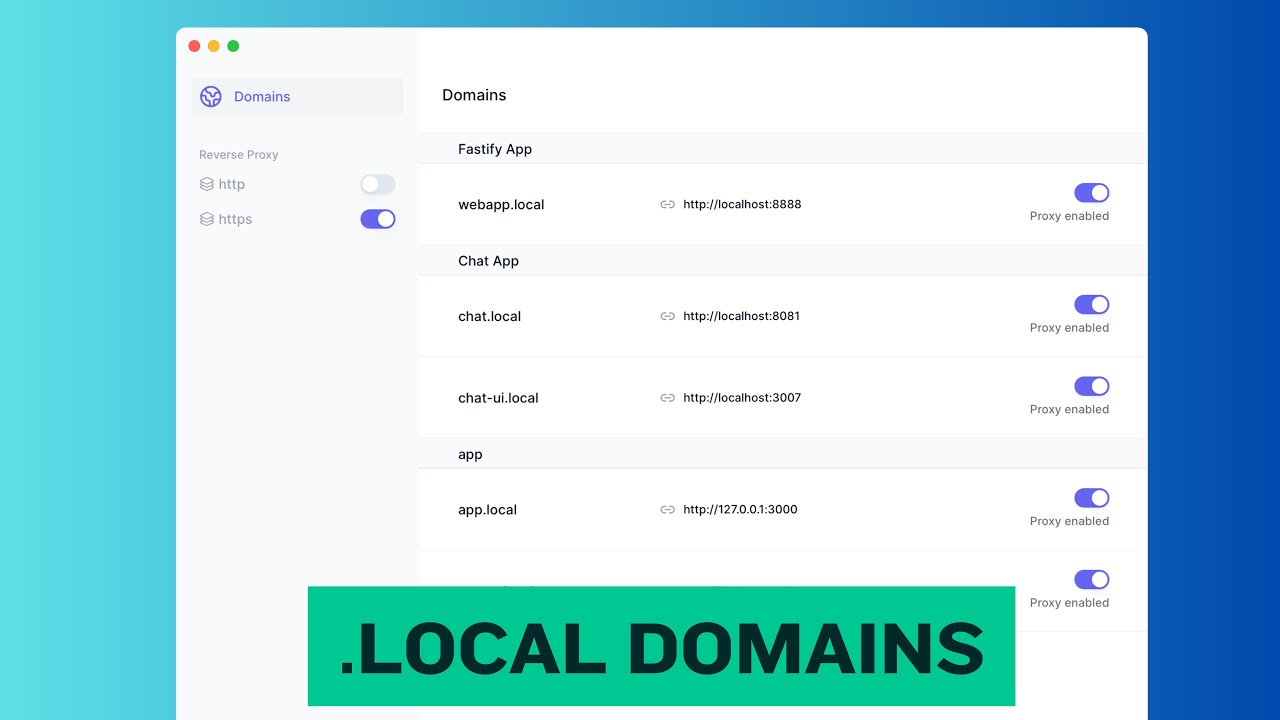1280x720 pixels.
Task: Disable the https reverse proxy toggle
Action: point(378,219)
